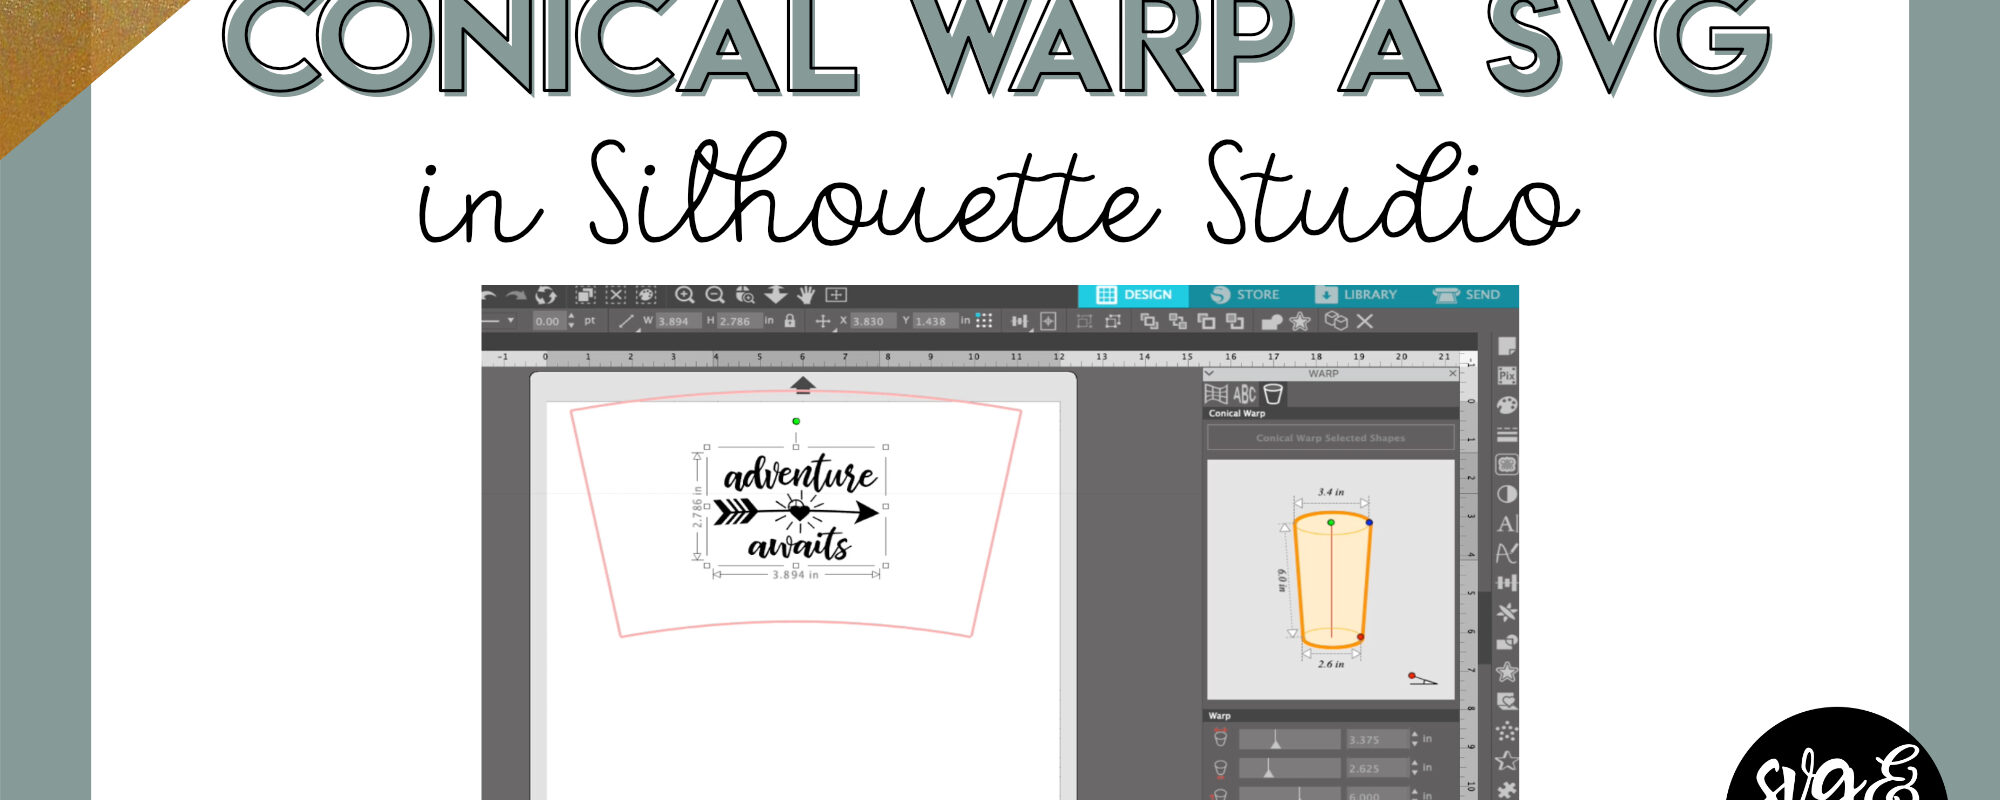Open the Pix panel from right sidebar

click(1507, 376)
